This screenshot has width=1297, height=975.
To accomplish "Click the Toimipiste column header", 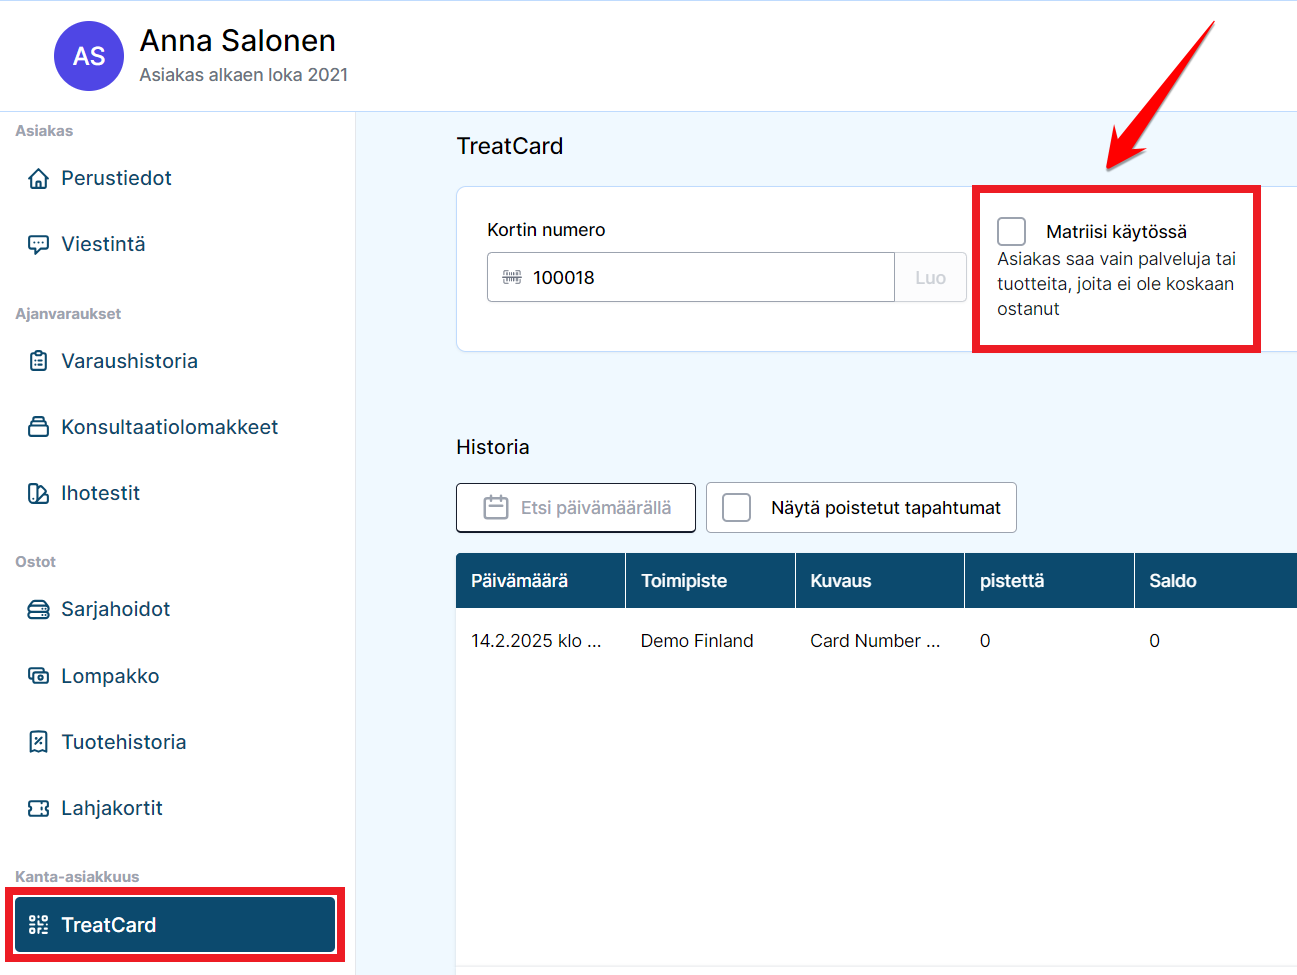I will click(x=710, y=581).
